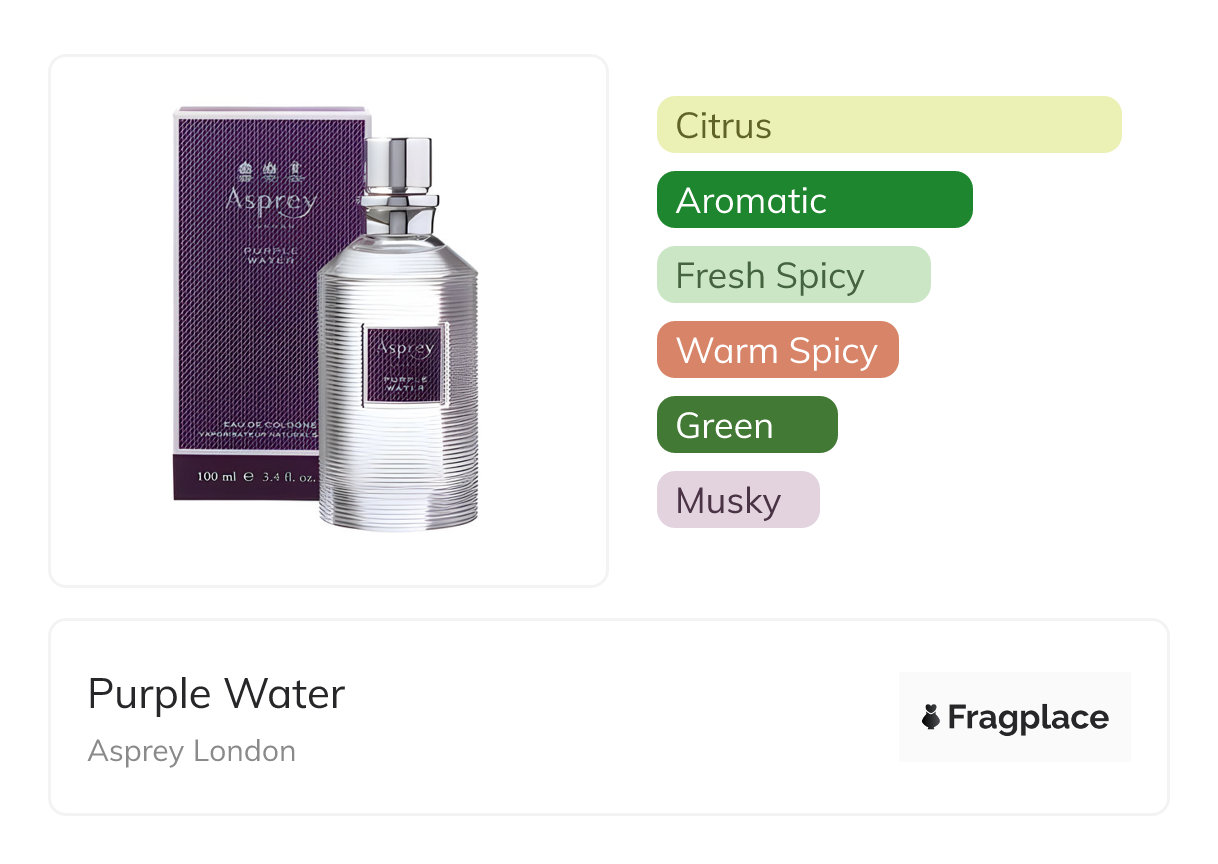This screenshot has width=1218, height=864.
Task: Click the Asprey logo on the purple box
Action: coord(270,201)
